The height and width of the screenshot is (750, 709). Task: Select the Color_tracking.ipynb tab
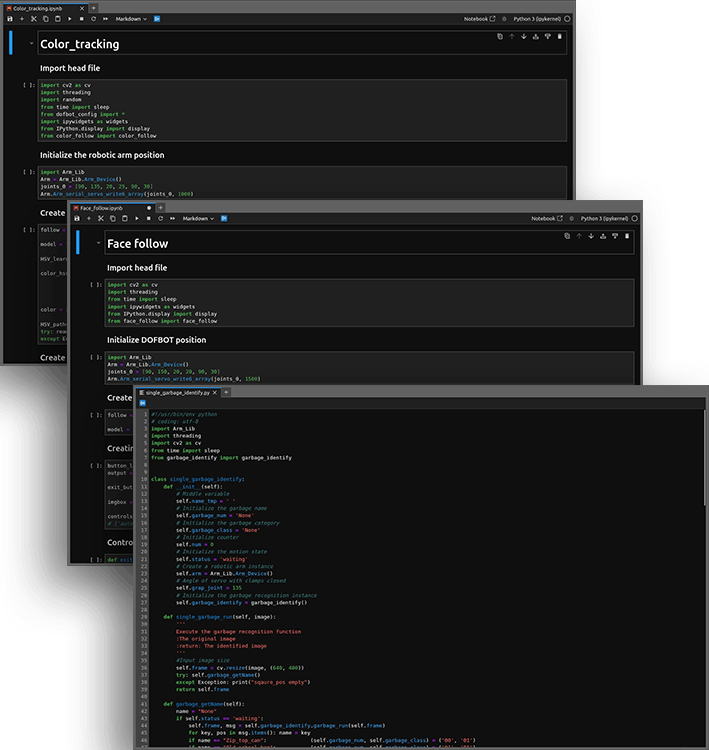[x=38, y=9]
